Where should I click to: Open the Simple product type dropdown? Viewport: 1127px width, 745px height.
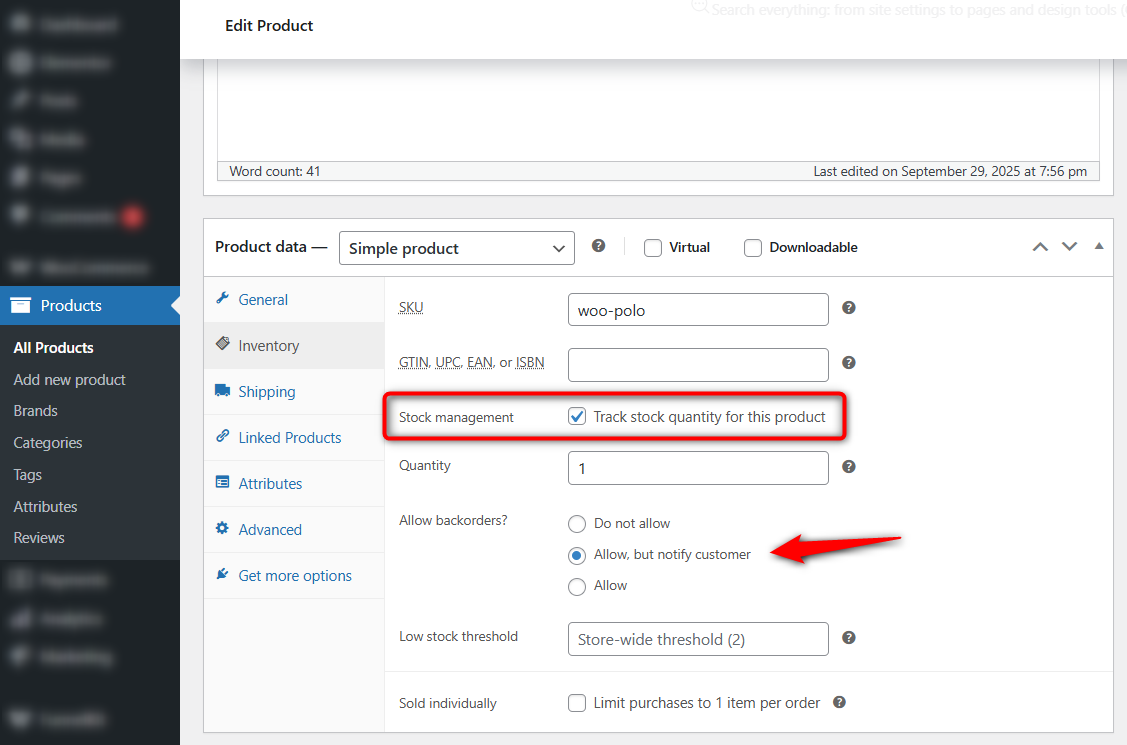click(456, 247)
